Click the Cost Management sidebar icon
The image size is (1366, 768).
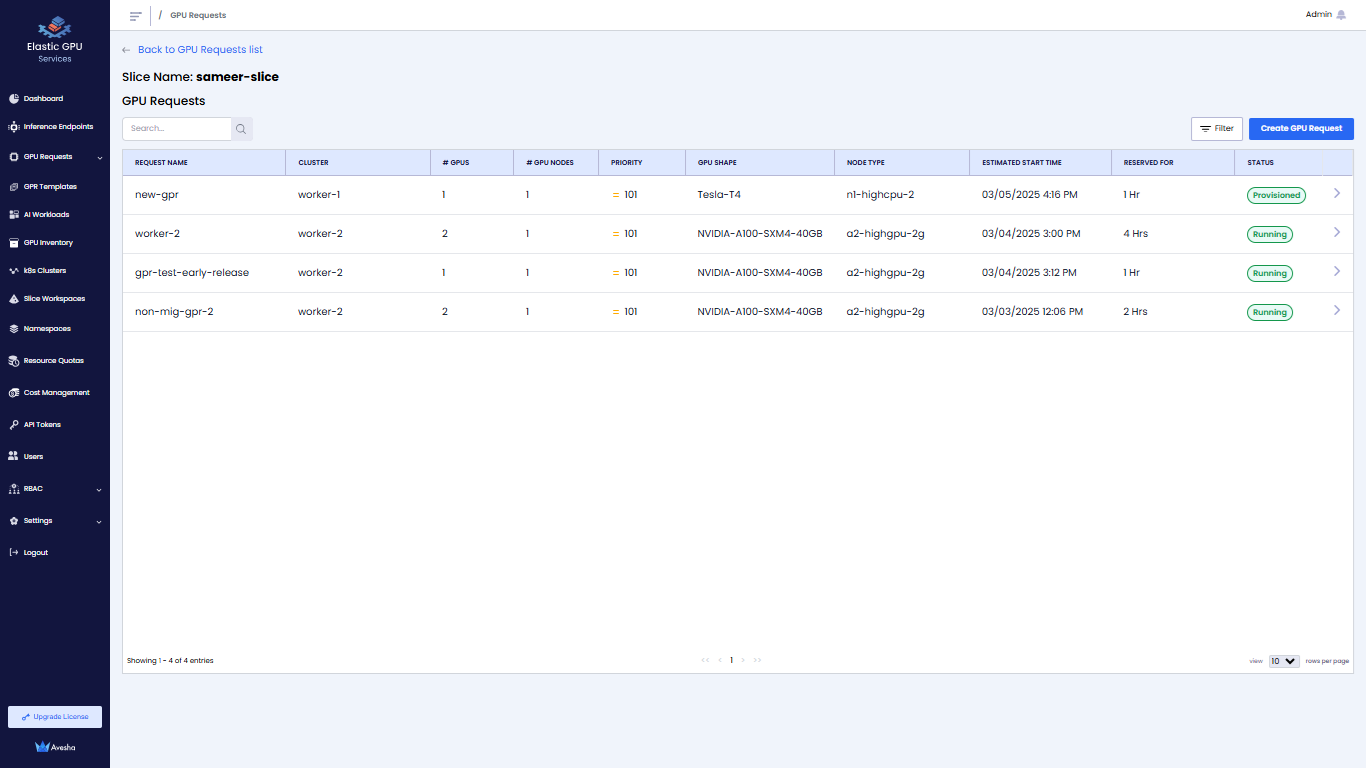click(14, 393)
